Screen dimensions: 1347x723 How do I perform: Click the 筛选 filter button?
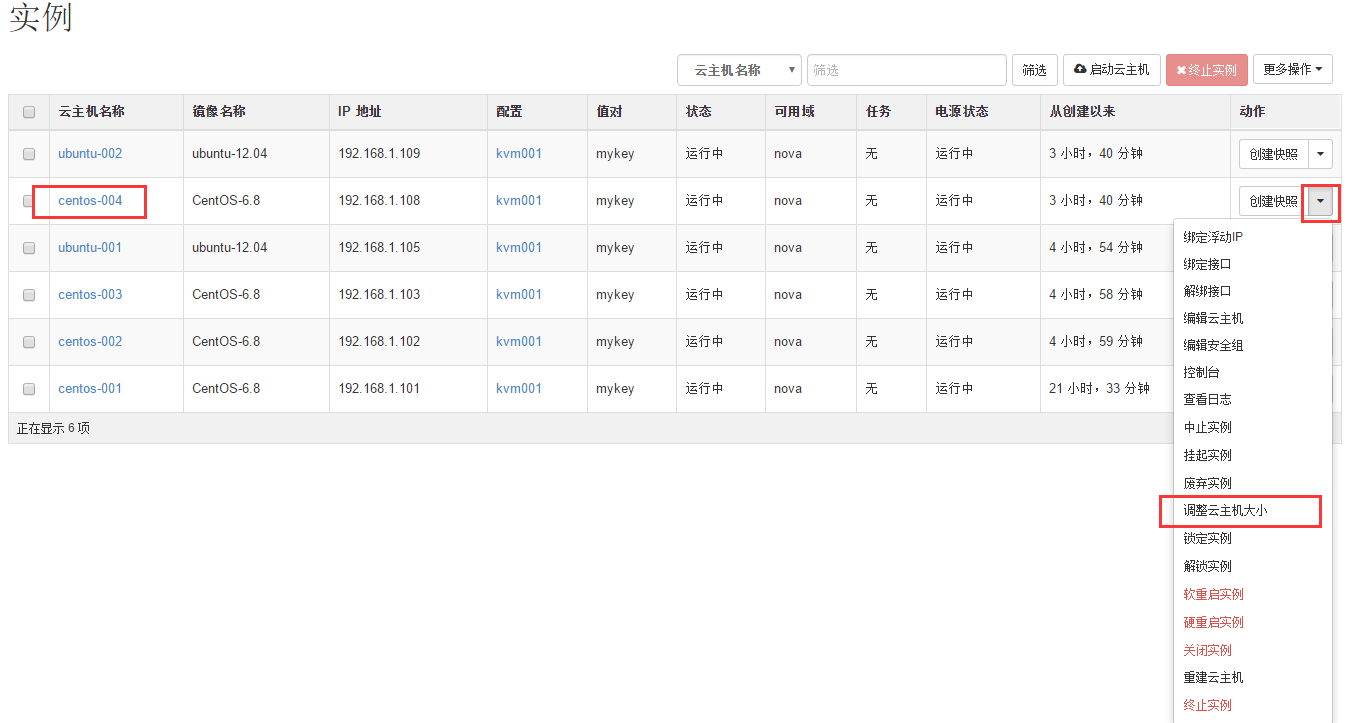1035,70
